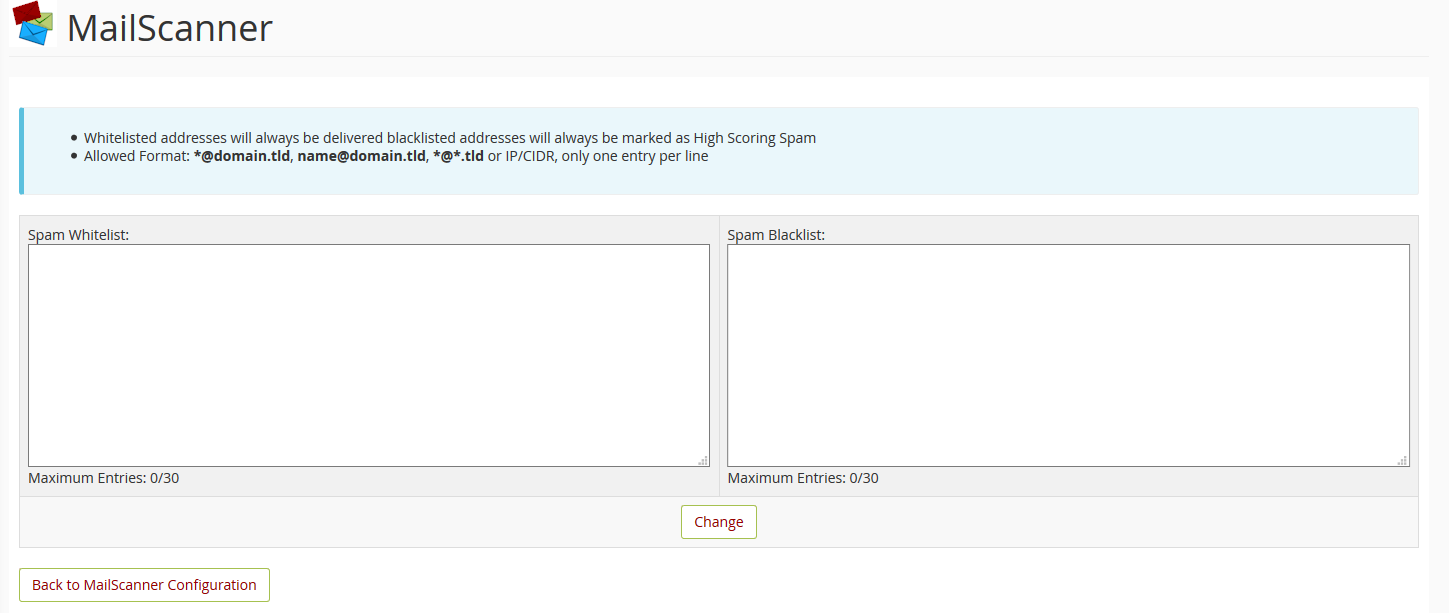This screenshot has width=1449, height=613.
Task: Click the "Spam Whitelist:" label
Action: click(79, 235)
